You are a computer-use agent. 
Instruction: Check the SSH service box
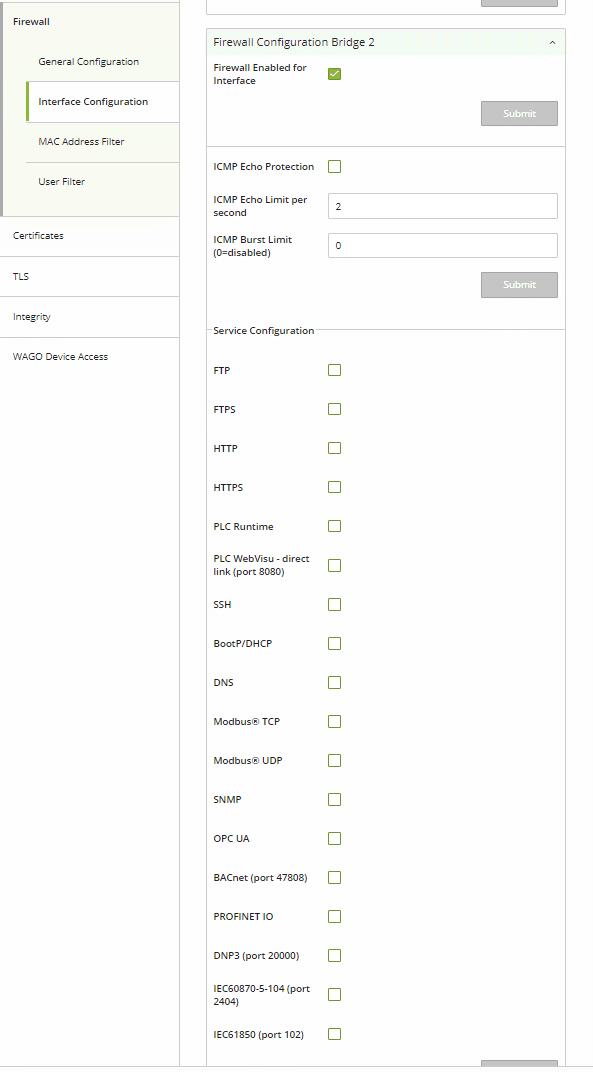(x=334, y=604)
